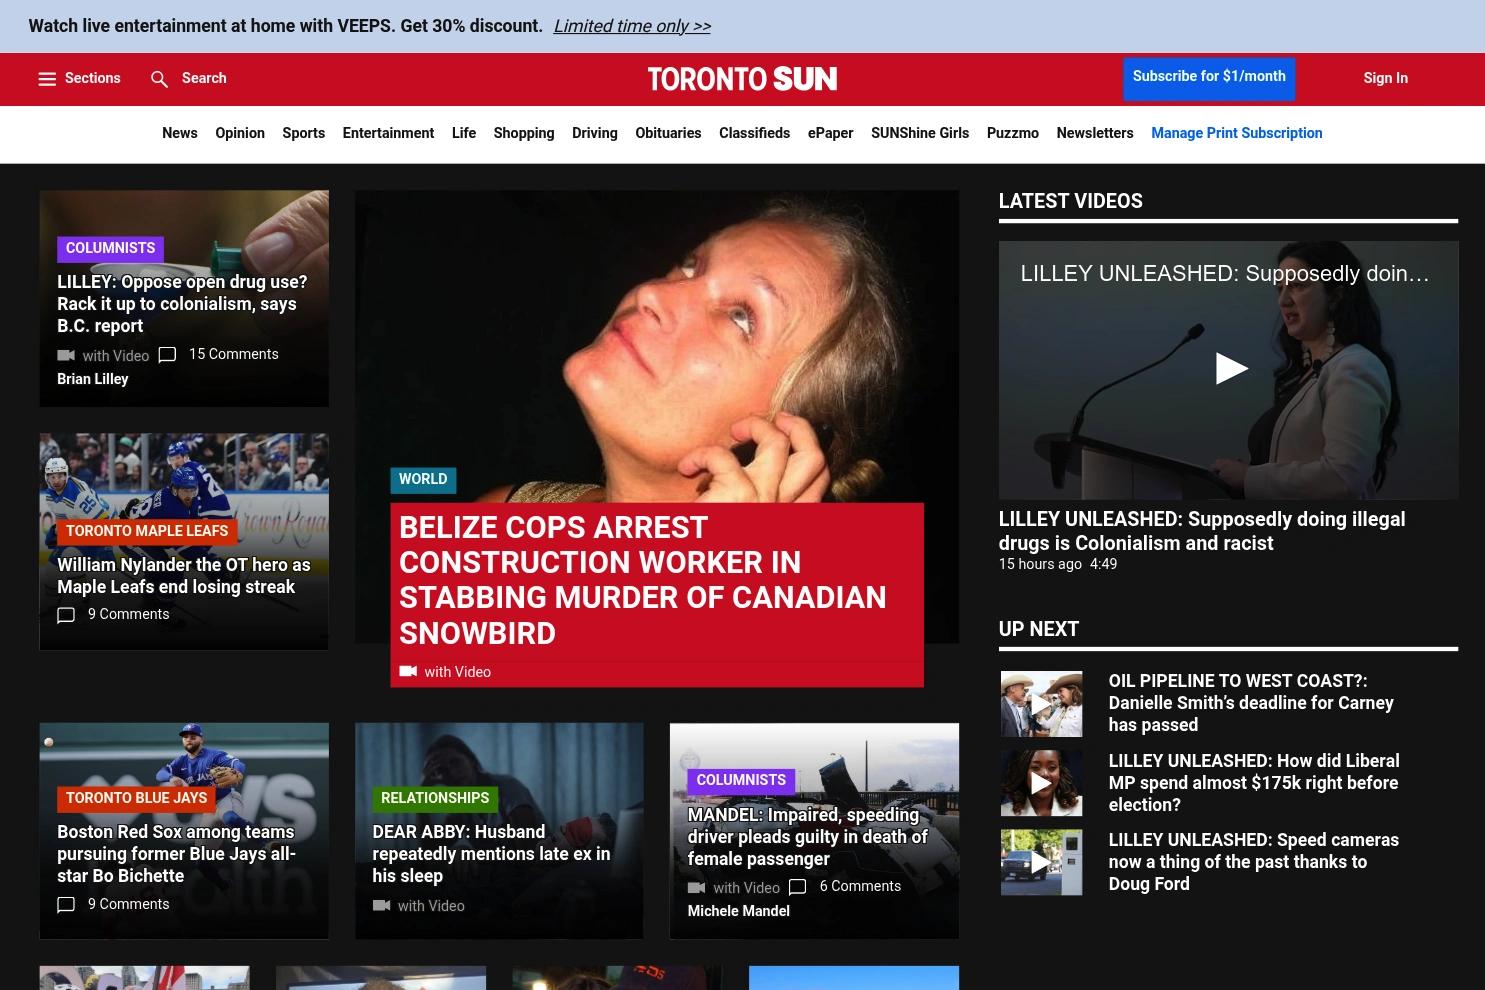Open Dear Abby husband article

[x=491, y=854]
